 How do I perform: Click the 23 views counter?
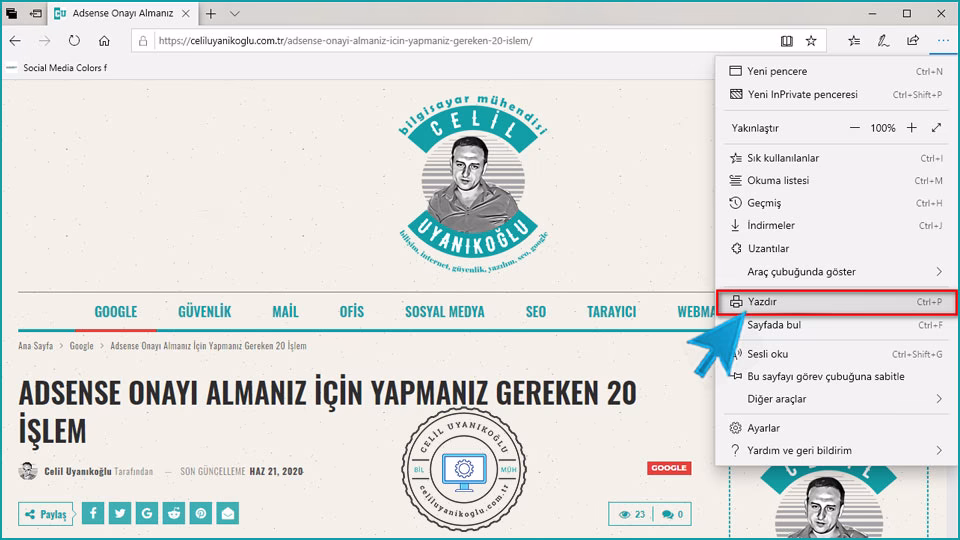click(x=632, y=514)
